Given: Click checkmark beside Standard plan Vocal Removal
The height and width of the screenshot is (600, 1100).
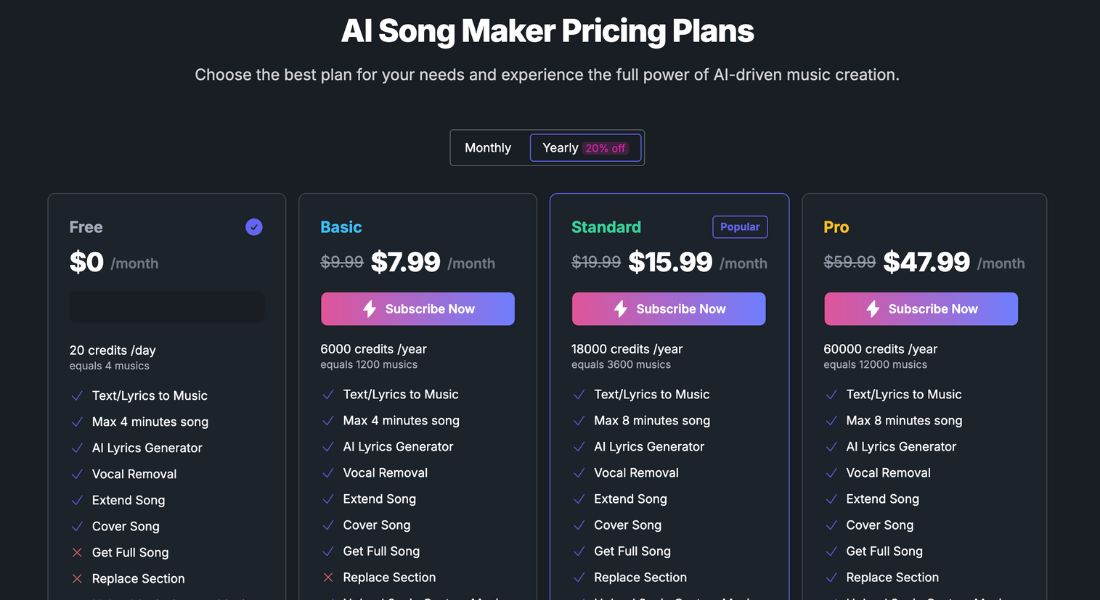Looking at the screenshot, I should pyautogui.click(x=579, y=473).
